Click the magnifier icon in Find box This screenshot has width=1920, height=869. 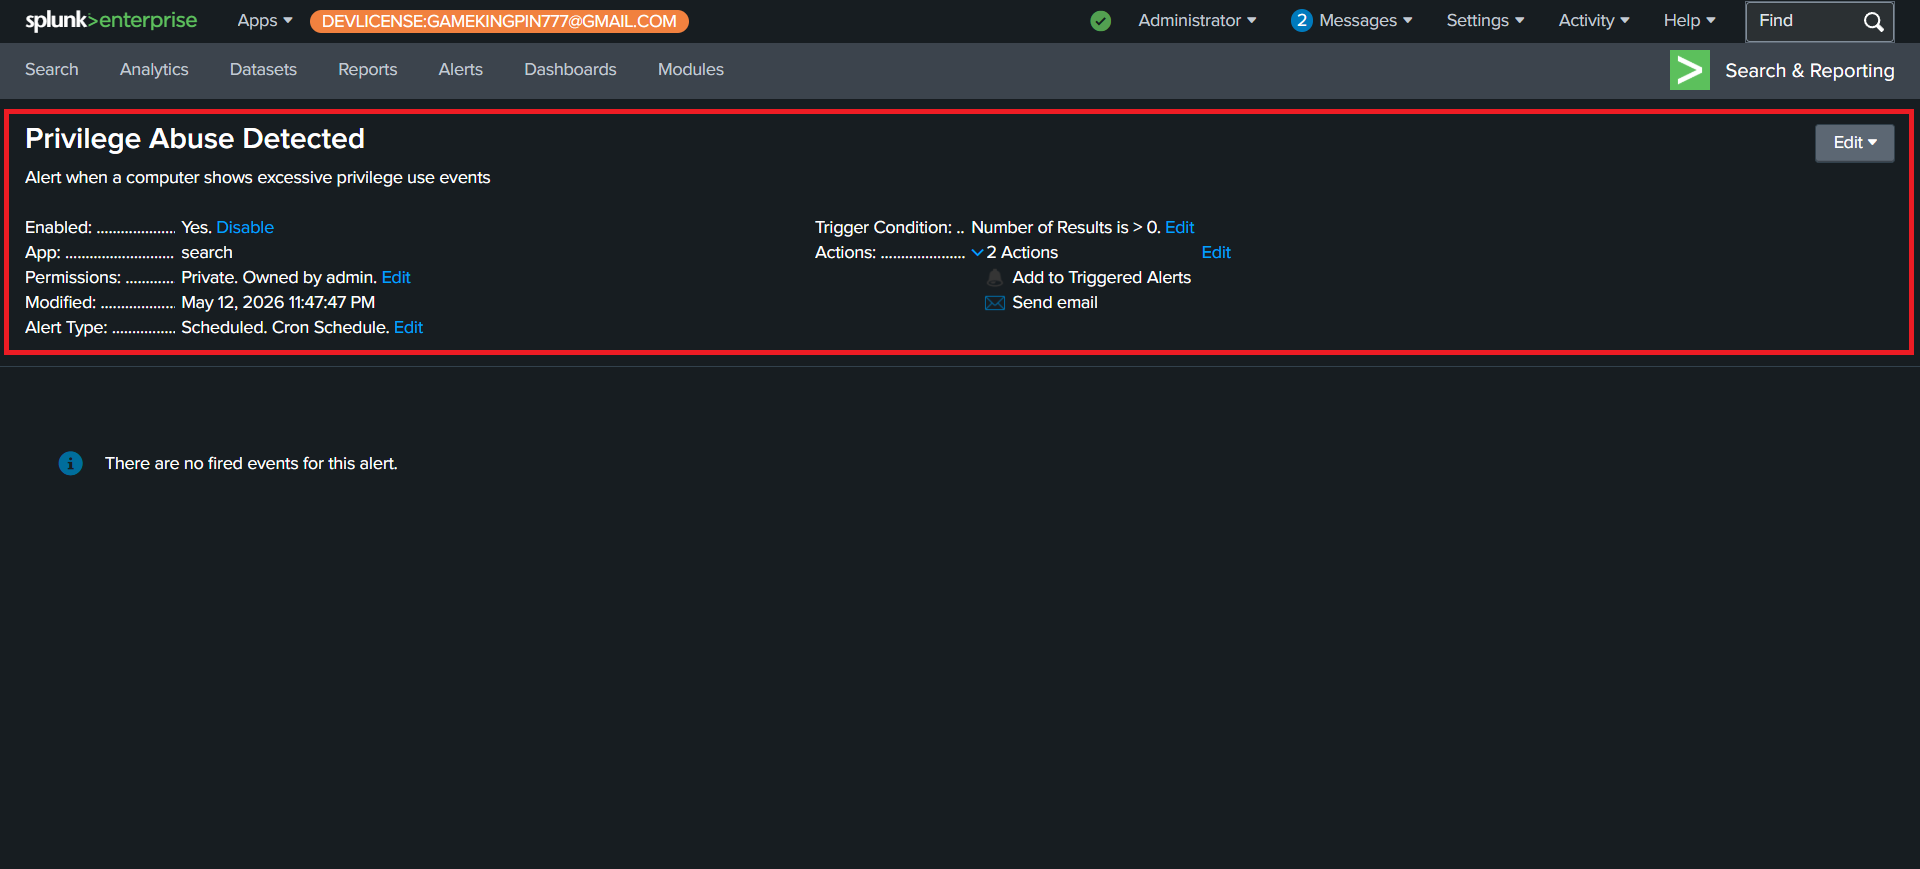1873,22
